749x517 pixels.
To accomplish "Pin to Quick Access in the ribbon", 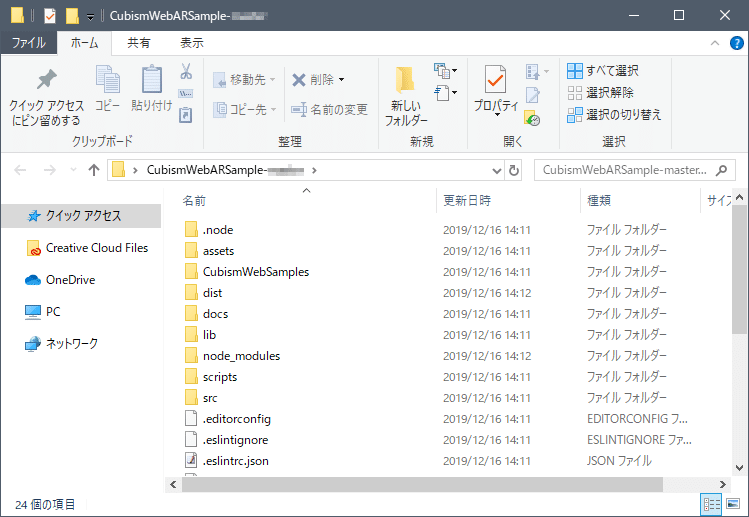I will click(46, 98).
